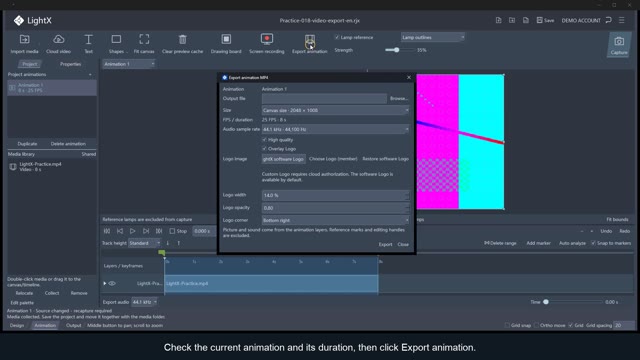Click the folder-plus icon beside new file in title bar

[x=512, y=20]
